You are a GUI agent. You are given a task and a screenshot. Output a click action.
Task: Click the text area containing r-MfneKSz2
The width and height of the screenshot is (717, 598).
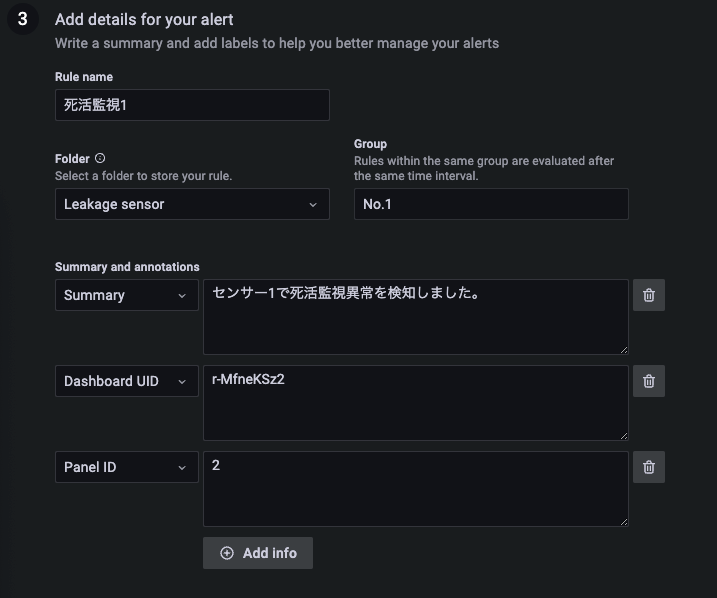point(415,403)
